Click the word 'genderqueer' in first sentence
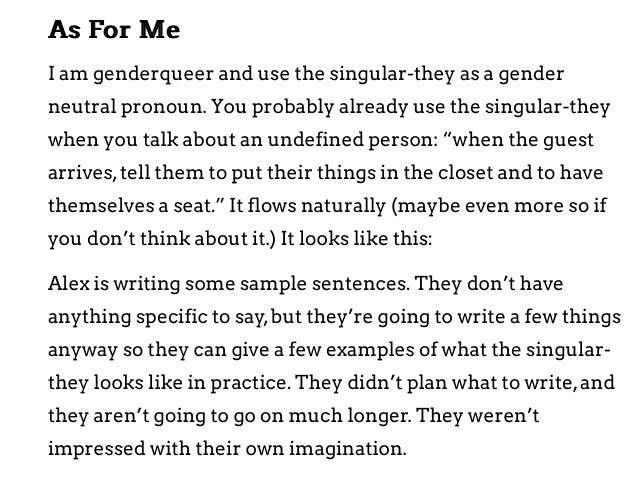 coord(153,75)
